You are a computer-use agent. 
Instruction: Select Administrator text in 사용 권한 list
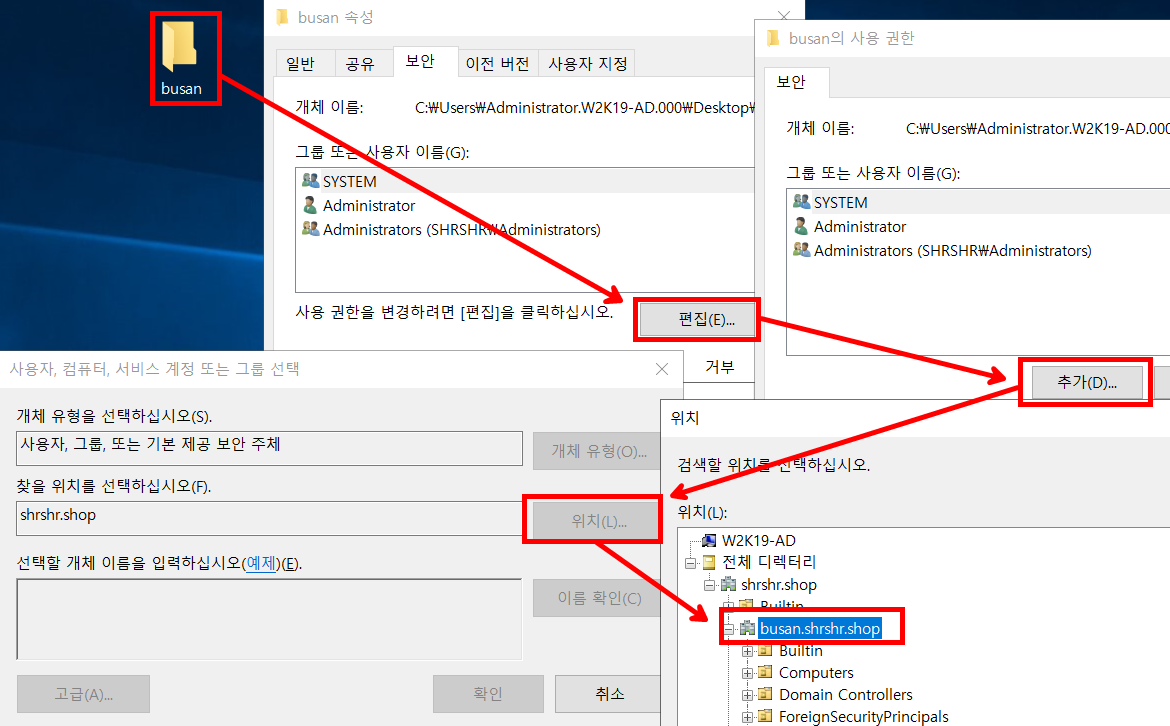[x=860, y=226]
